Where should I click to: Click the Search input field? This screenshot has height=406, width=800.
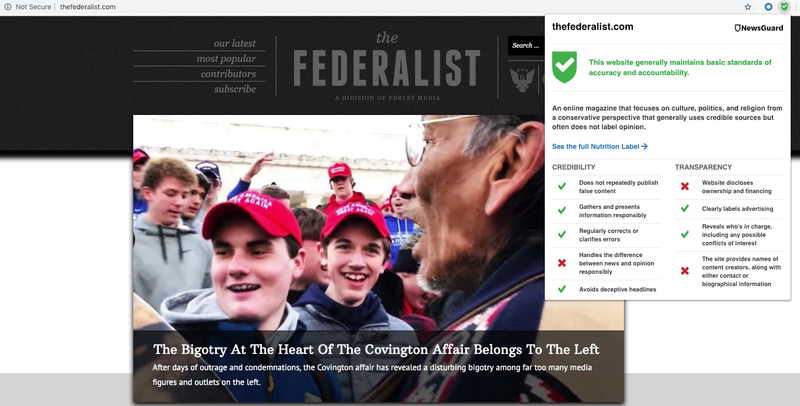(x=526, y=45)
